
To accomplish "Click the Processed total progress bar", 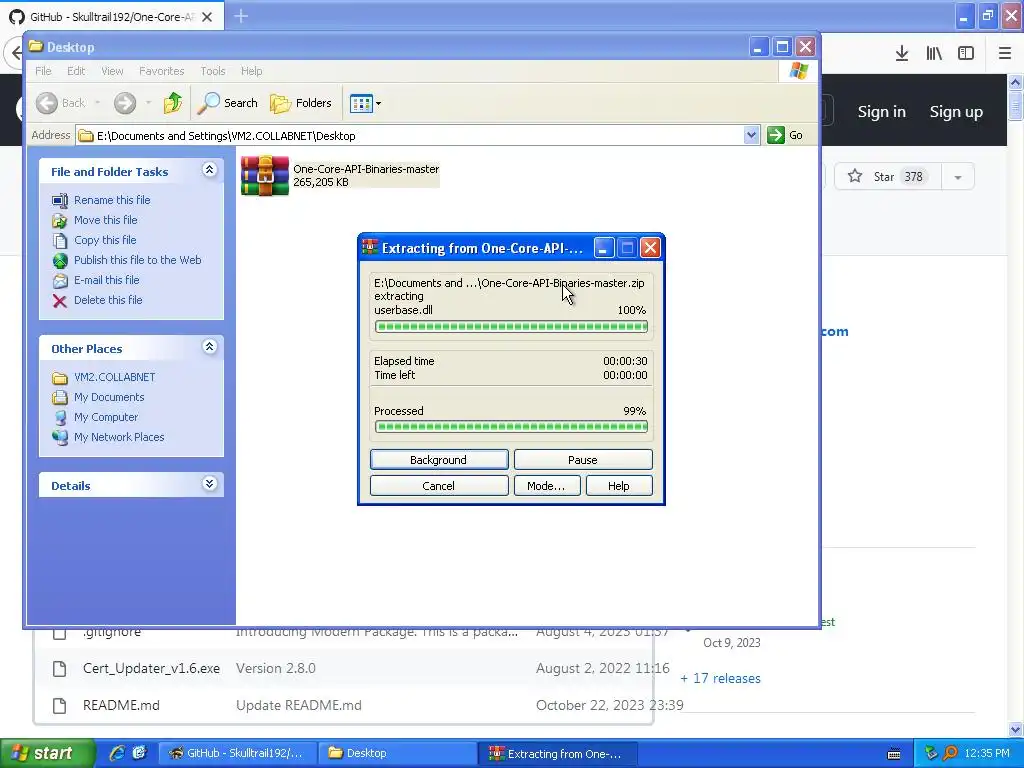I will pyautogui.click(x=511, y=427).
